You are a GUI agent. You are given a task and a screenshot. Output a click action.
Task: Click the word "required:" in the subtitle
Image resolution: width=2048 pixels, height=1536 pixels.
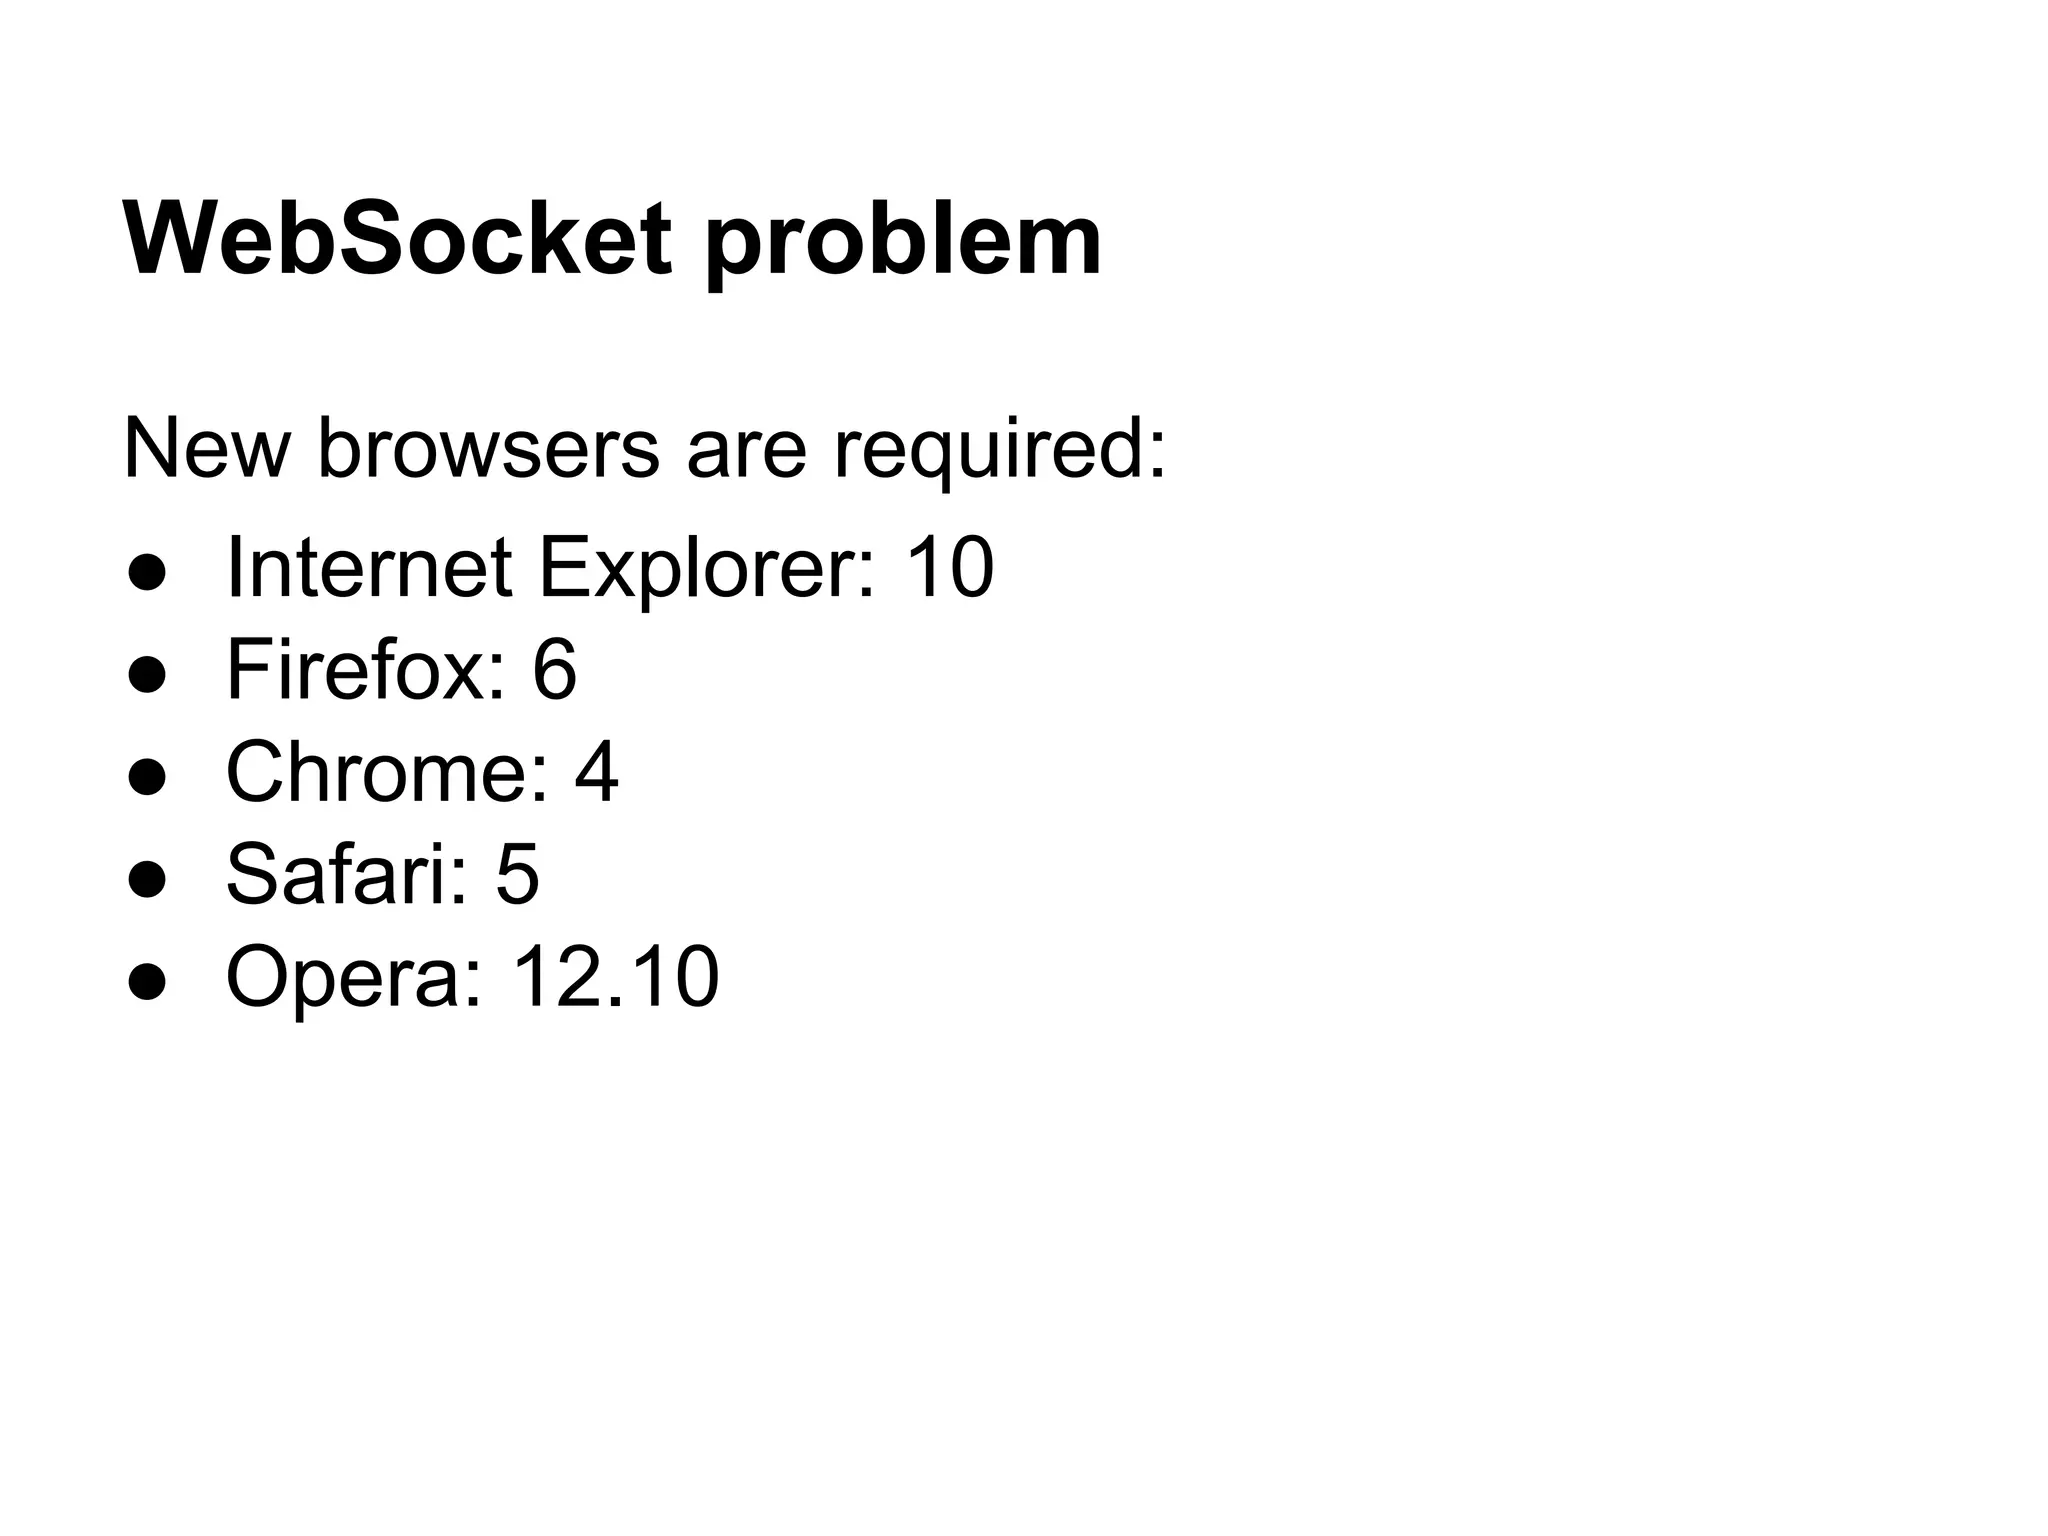point(1000,452)
